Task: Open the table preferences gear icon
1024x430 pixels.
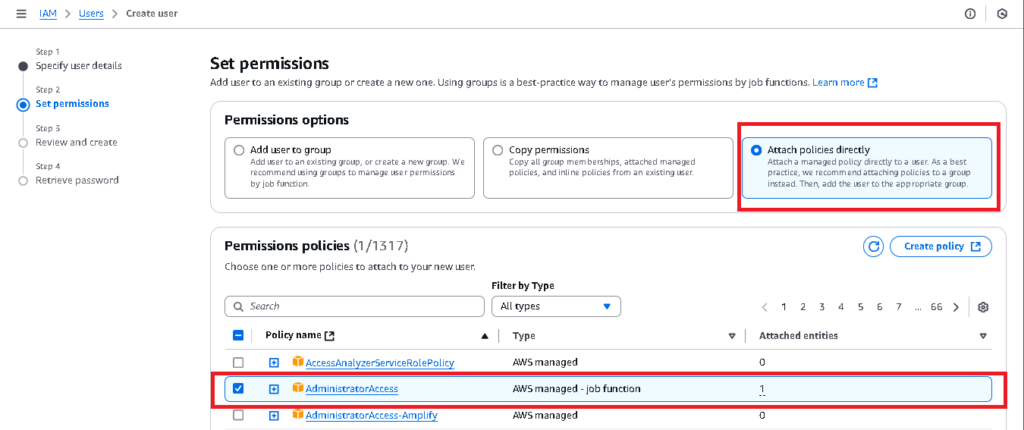Action: click(984, 307)
